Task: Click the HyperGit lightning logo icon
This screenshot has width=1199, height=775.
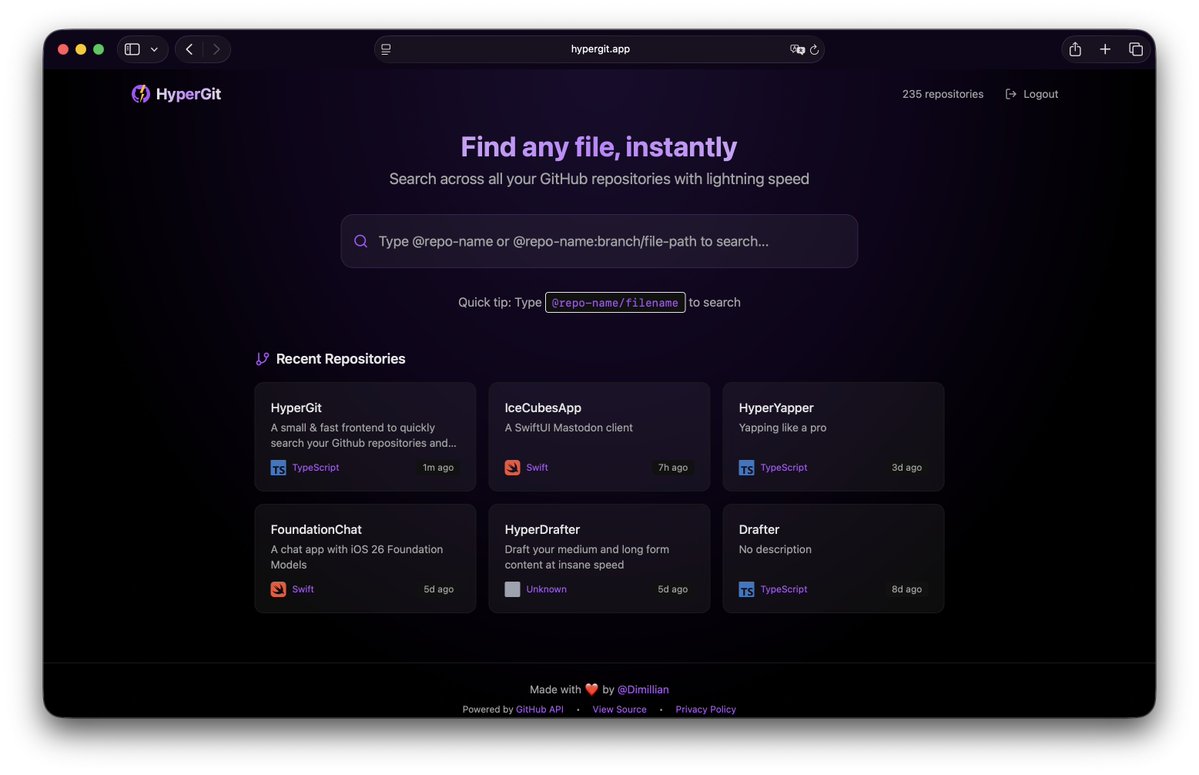Action: pos(140,94)
